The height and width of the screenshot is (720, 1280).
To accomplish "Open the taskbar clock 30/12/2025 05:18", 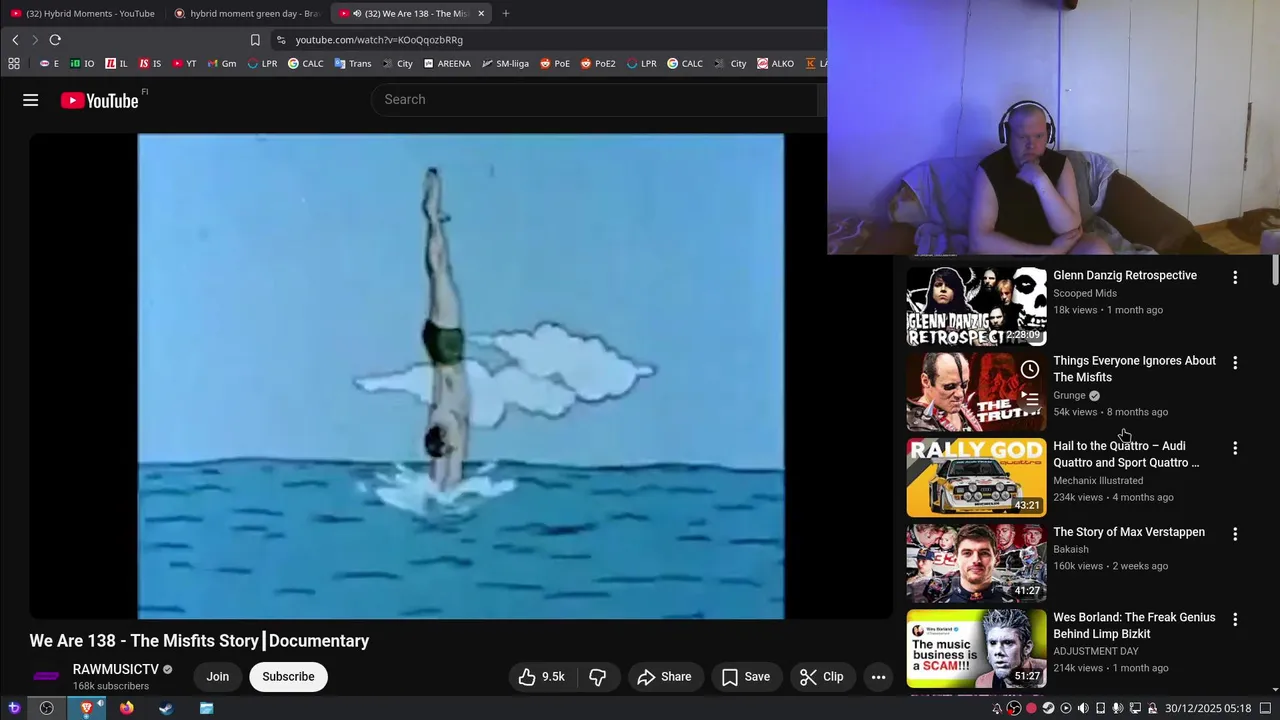I will coord(1208,708).
